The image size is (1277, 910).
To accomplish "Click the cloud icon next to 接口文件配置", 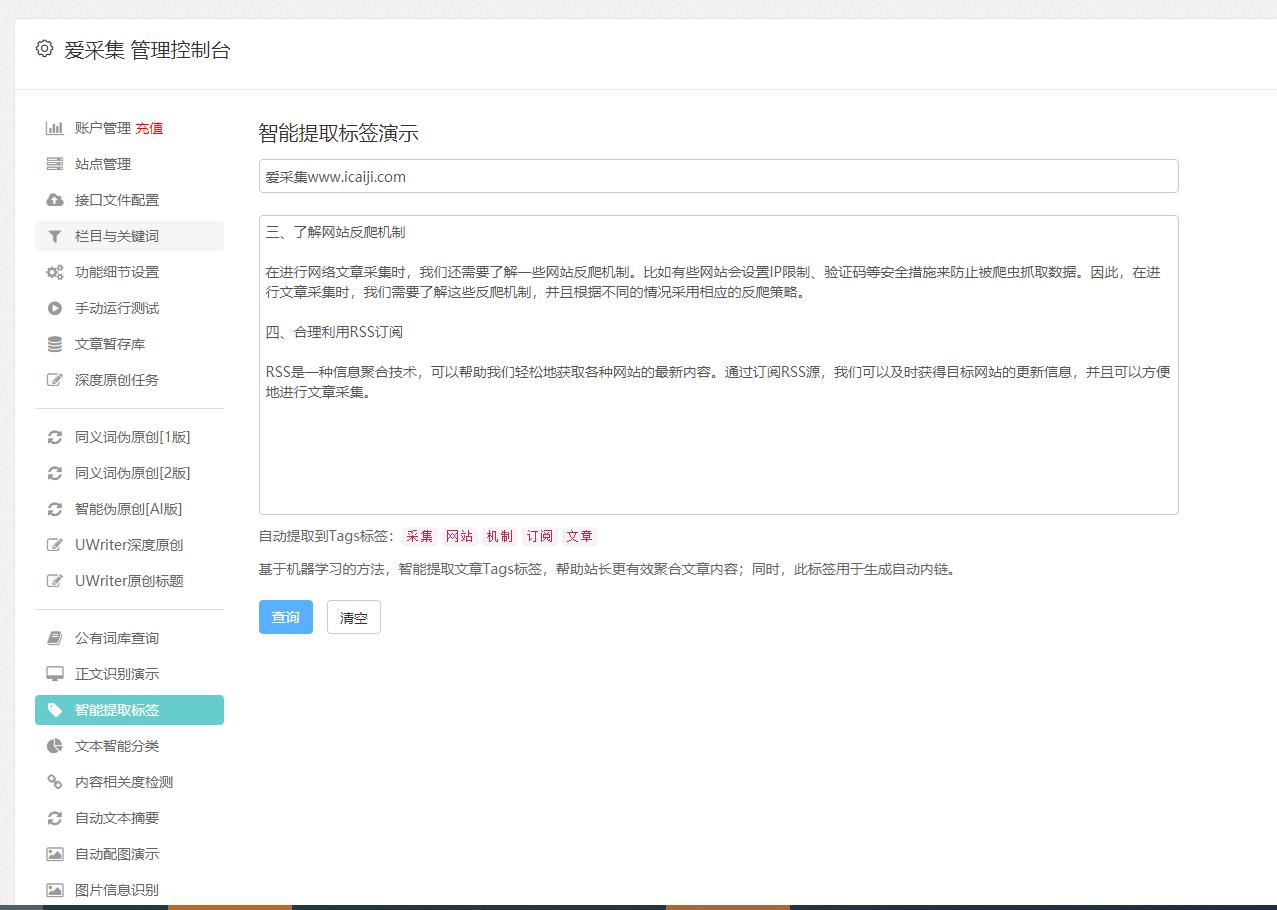I will point(57,200).
